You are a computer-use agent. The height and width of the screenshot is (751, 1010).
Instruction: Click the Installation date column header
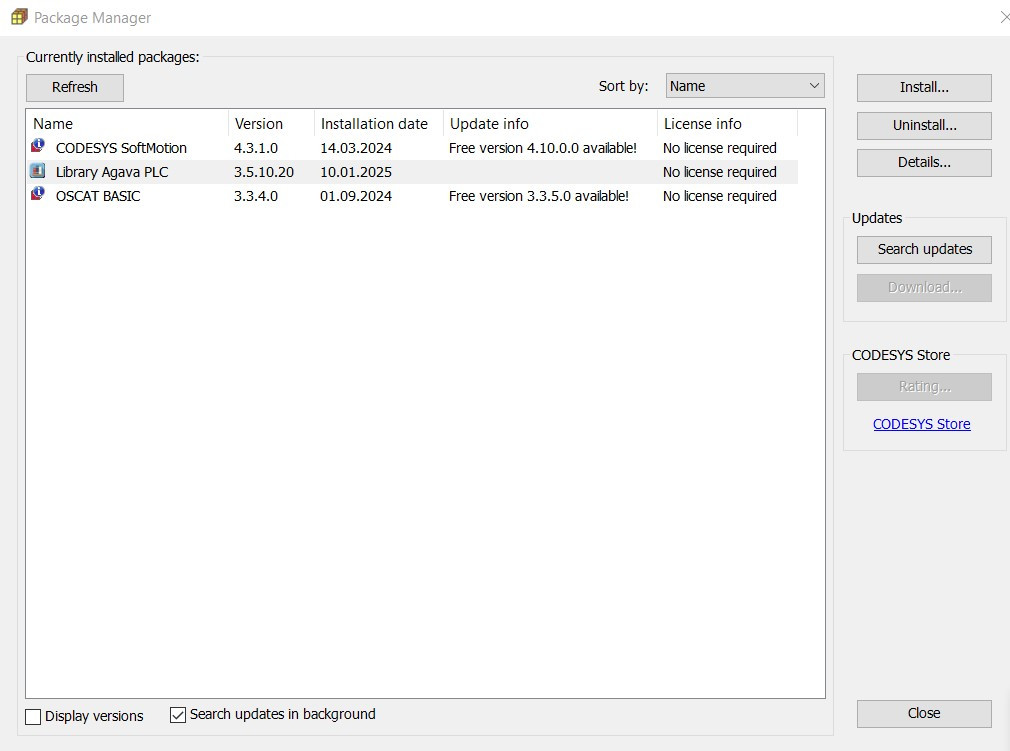(x=374, y=124)
